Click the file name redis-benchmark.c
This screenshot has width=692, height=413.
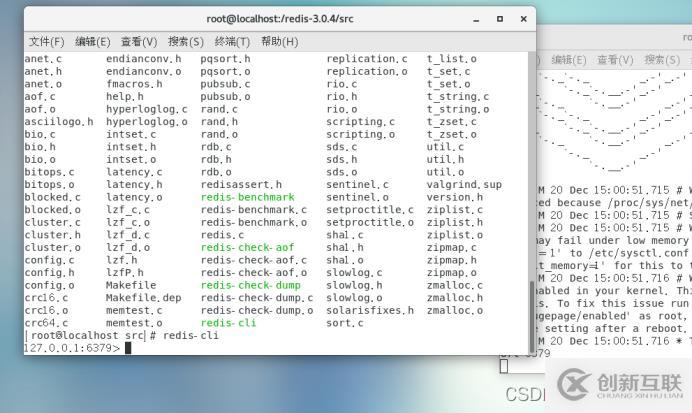click(x=254, y=210)
